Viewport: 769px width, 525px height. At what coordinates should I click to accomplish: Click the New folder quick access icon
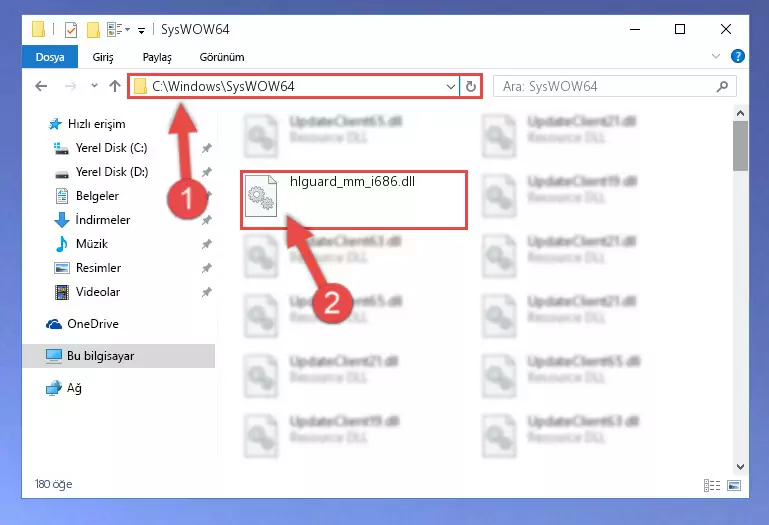tap(93, 30)
